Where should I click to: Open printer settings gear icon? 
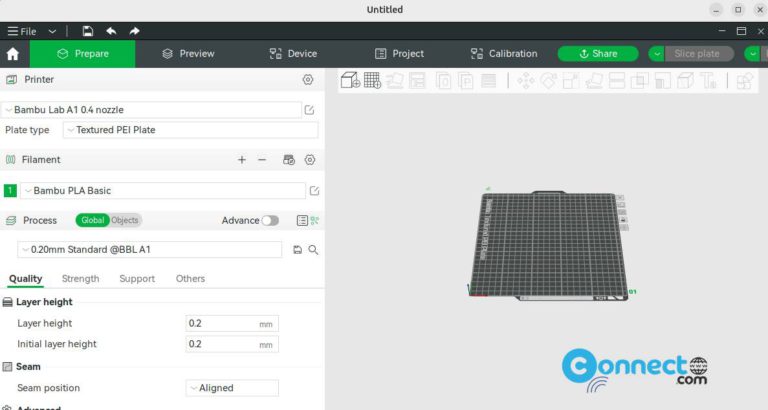point(308,79)
